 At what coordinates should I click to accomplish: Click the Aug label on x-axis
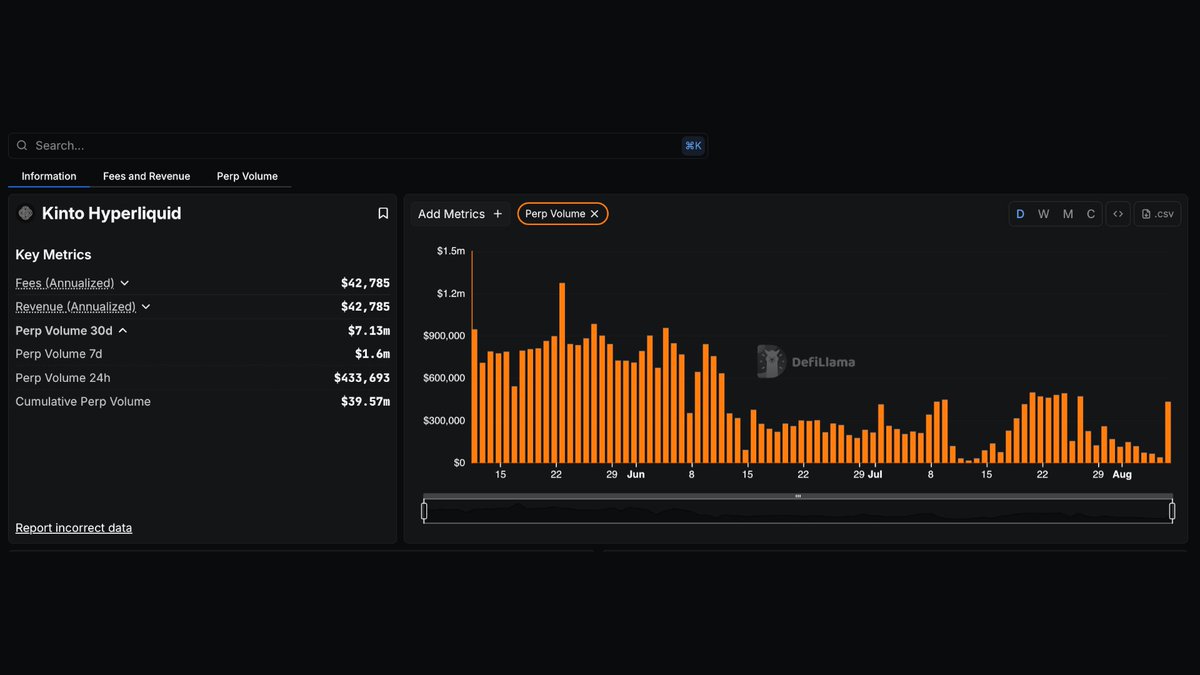pyautogui.click(x=1122, y=475)
